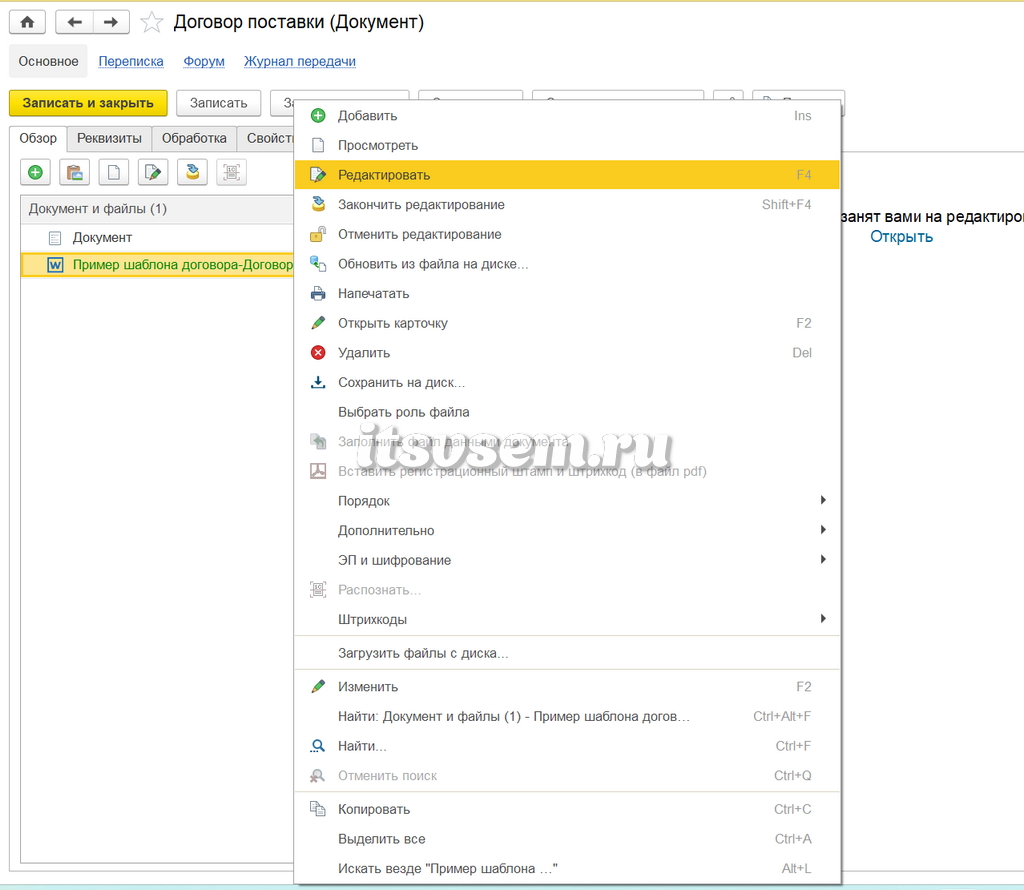Choose Выбрать роль файла
This screenshot has width=1024, height=890.
tap(567, 412)
